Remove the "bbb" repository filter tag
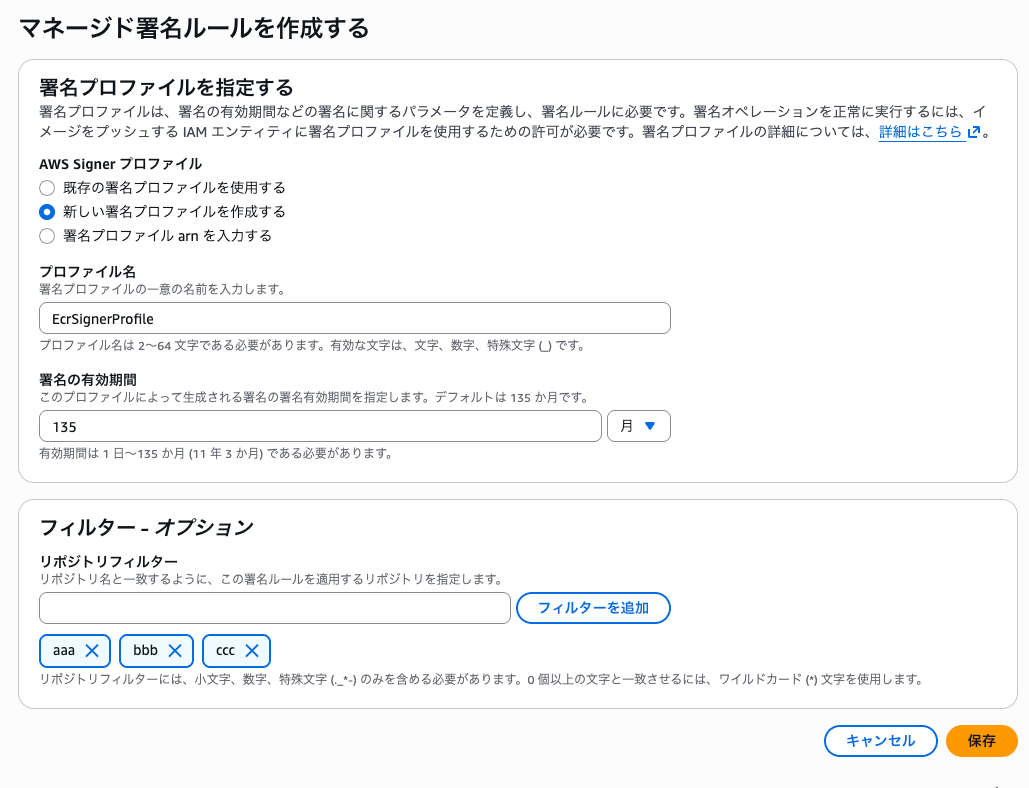Viewport: 1029px width, 788px height. pos(176,650)
